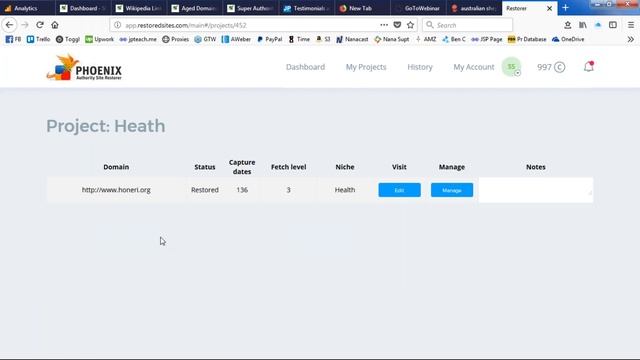Open the JSP Page bookmark
640x360 pixels.
point(487,39)
